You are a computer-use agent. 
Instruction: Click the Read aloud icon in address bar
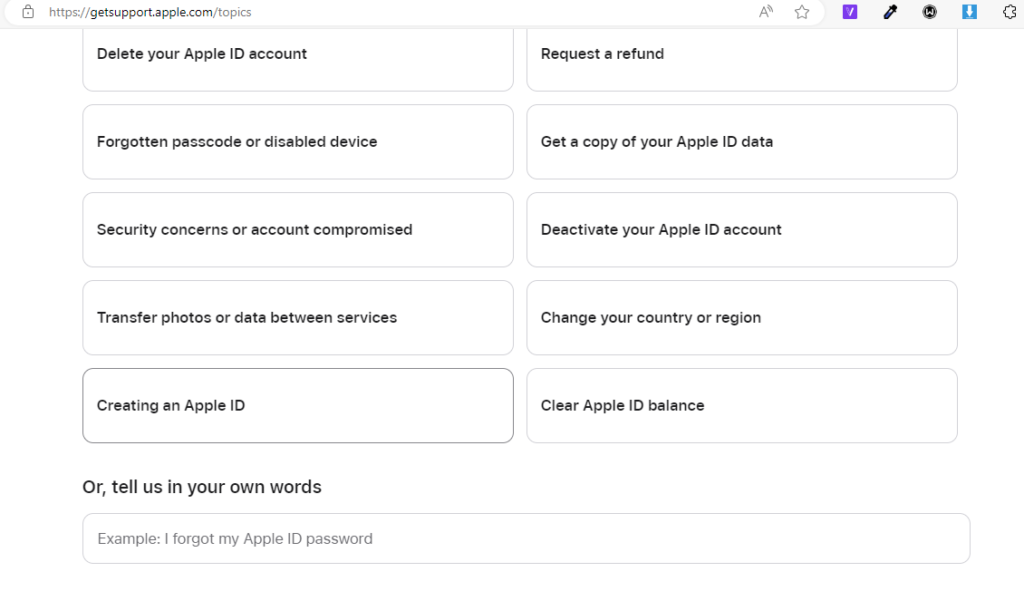(x=765, y=12)
